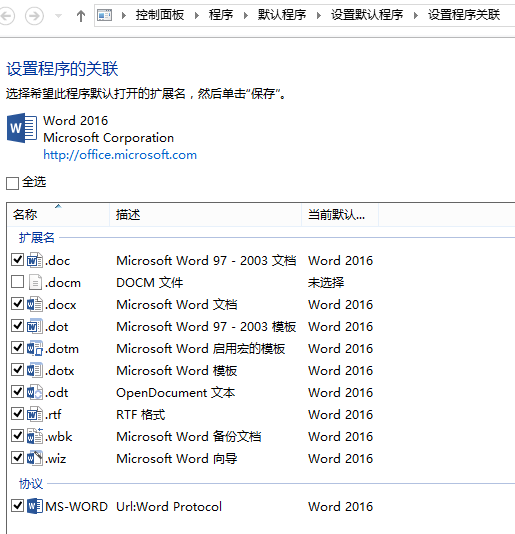Uncheck the .wbk extension checkbox
Viewport: 515px width, 534px height.
[x=17, y=436]
